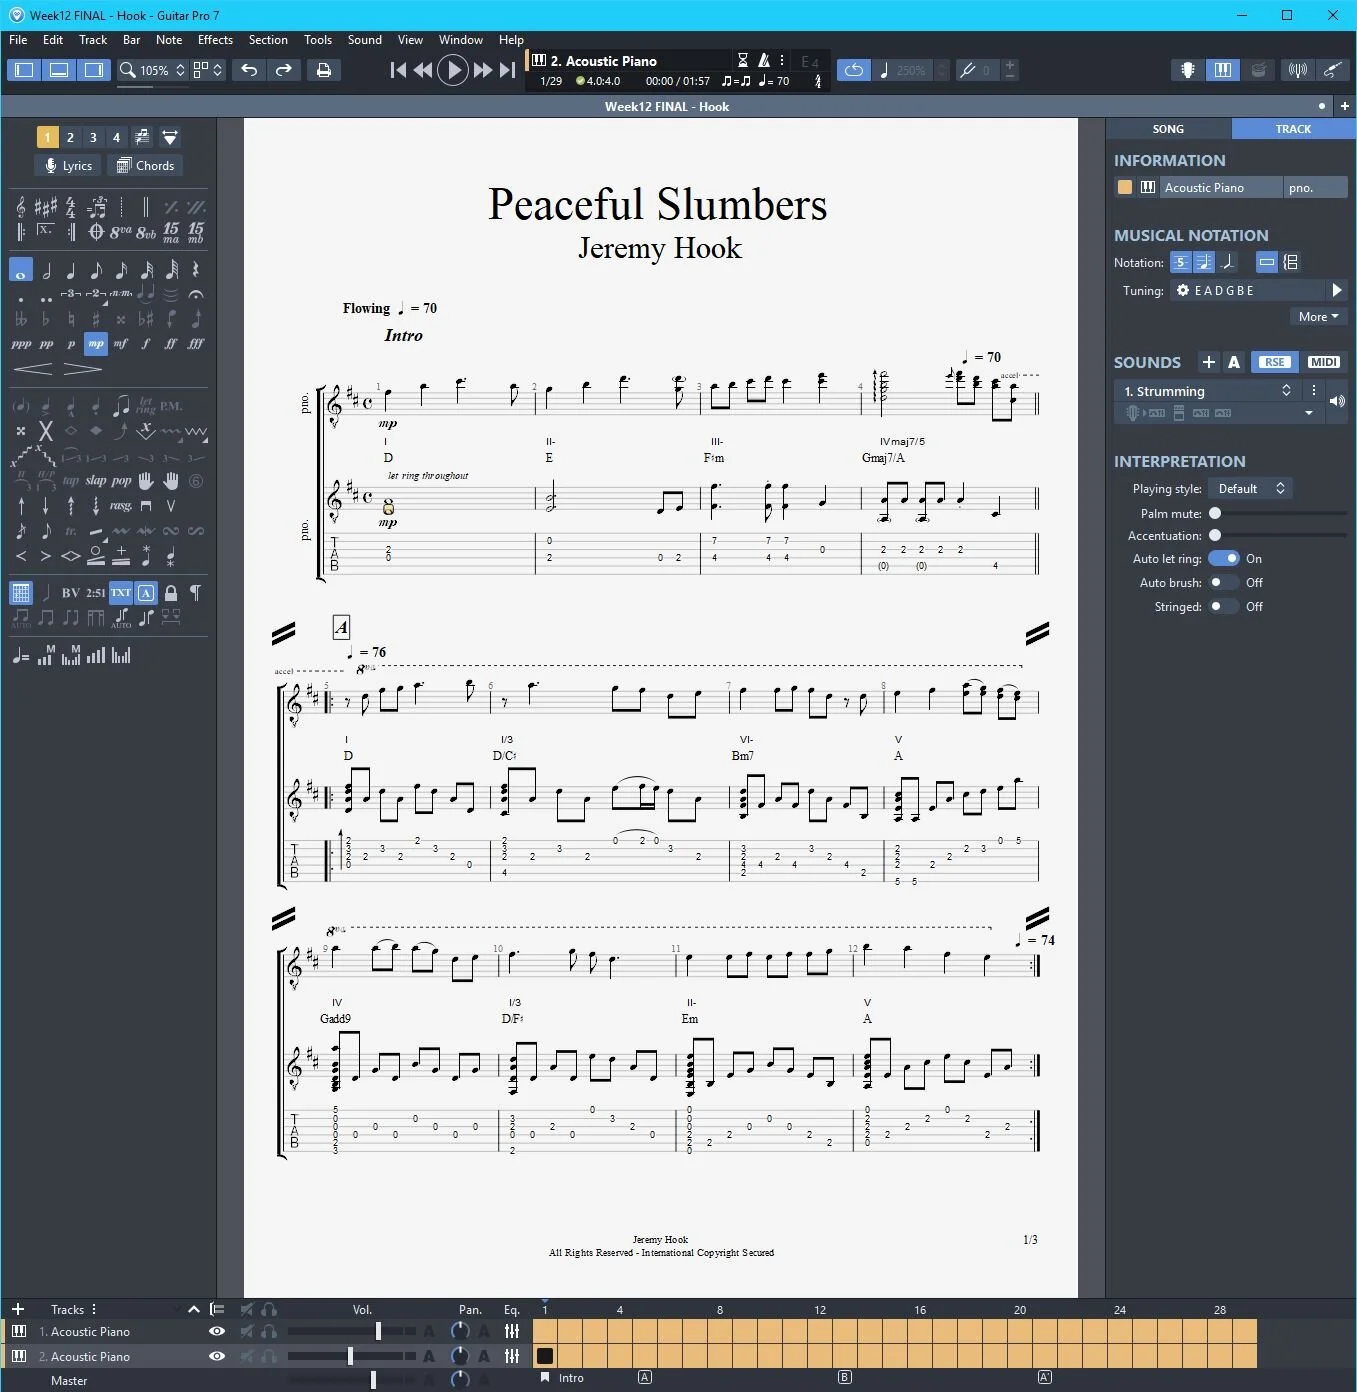
Task: Adjust the Palm mute slider
Action: [1277, 513]
